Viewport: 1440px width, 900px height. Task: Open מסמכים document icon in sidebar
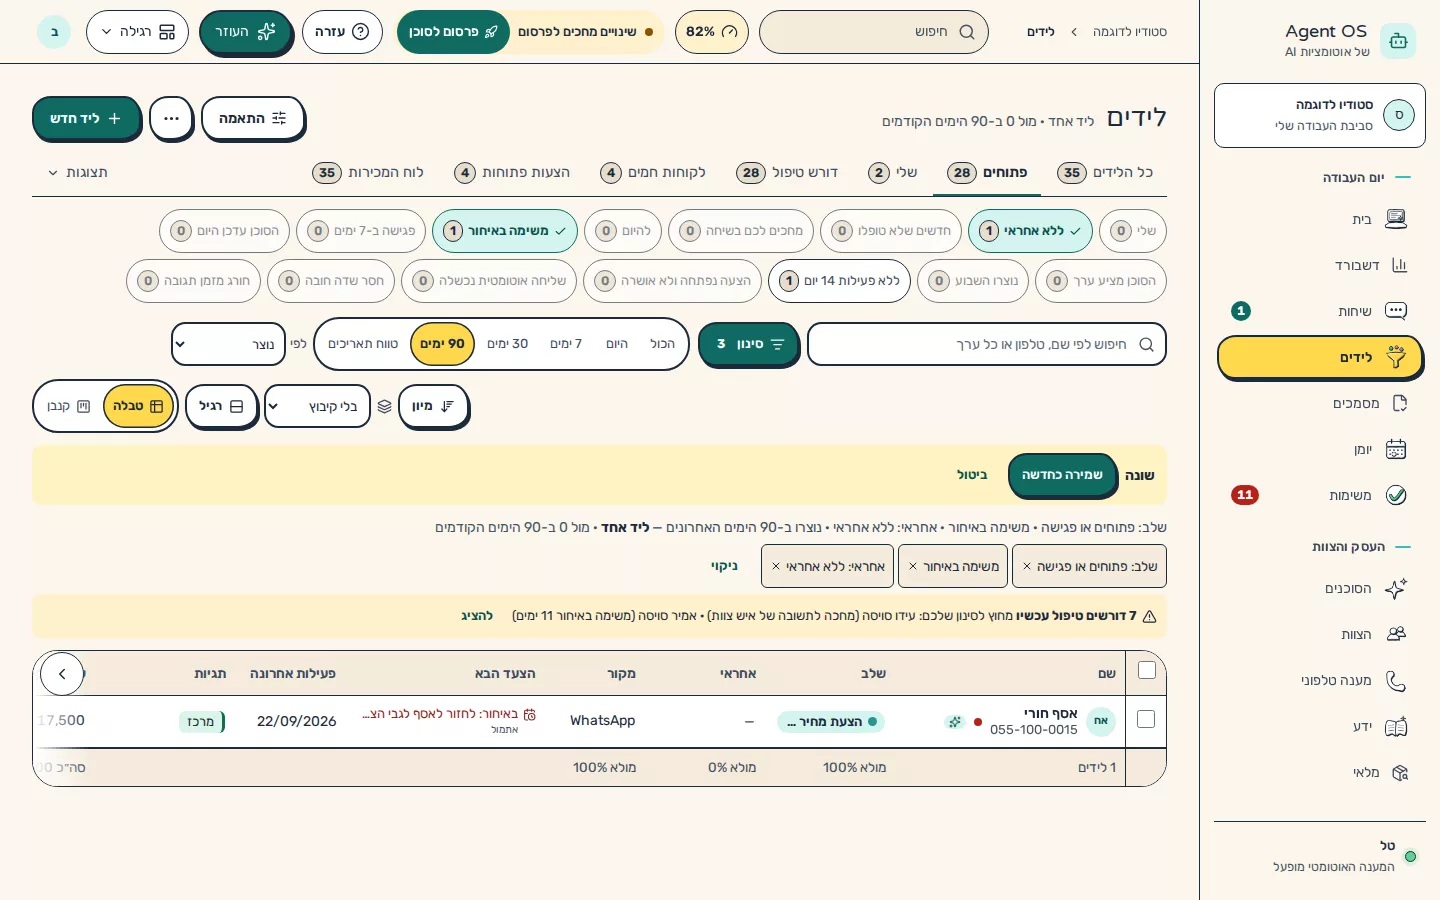pos(1399,403)
